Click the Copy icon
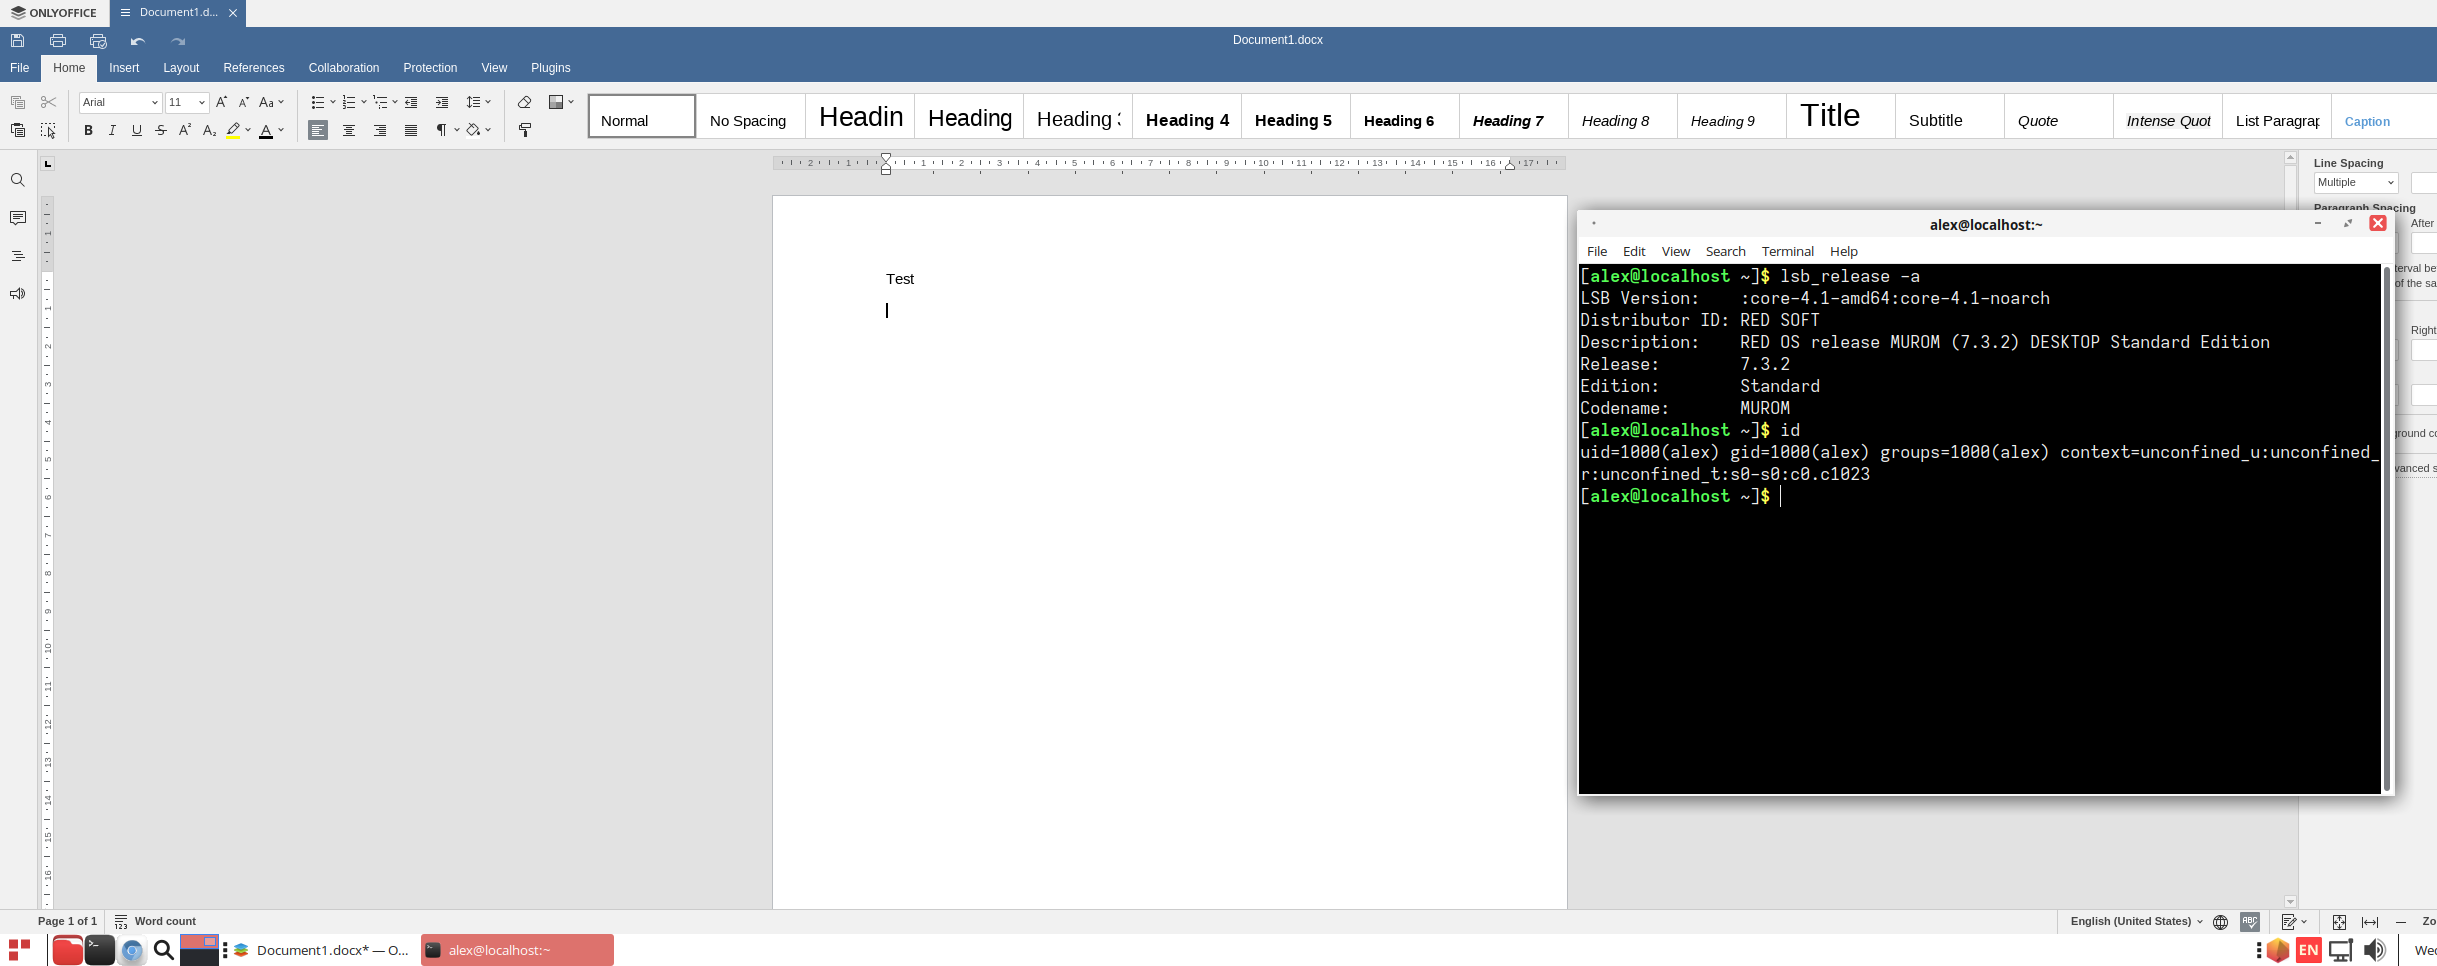This screenshot has height=966, width=2437. point(18,102)
